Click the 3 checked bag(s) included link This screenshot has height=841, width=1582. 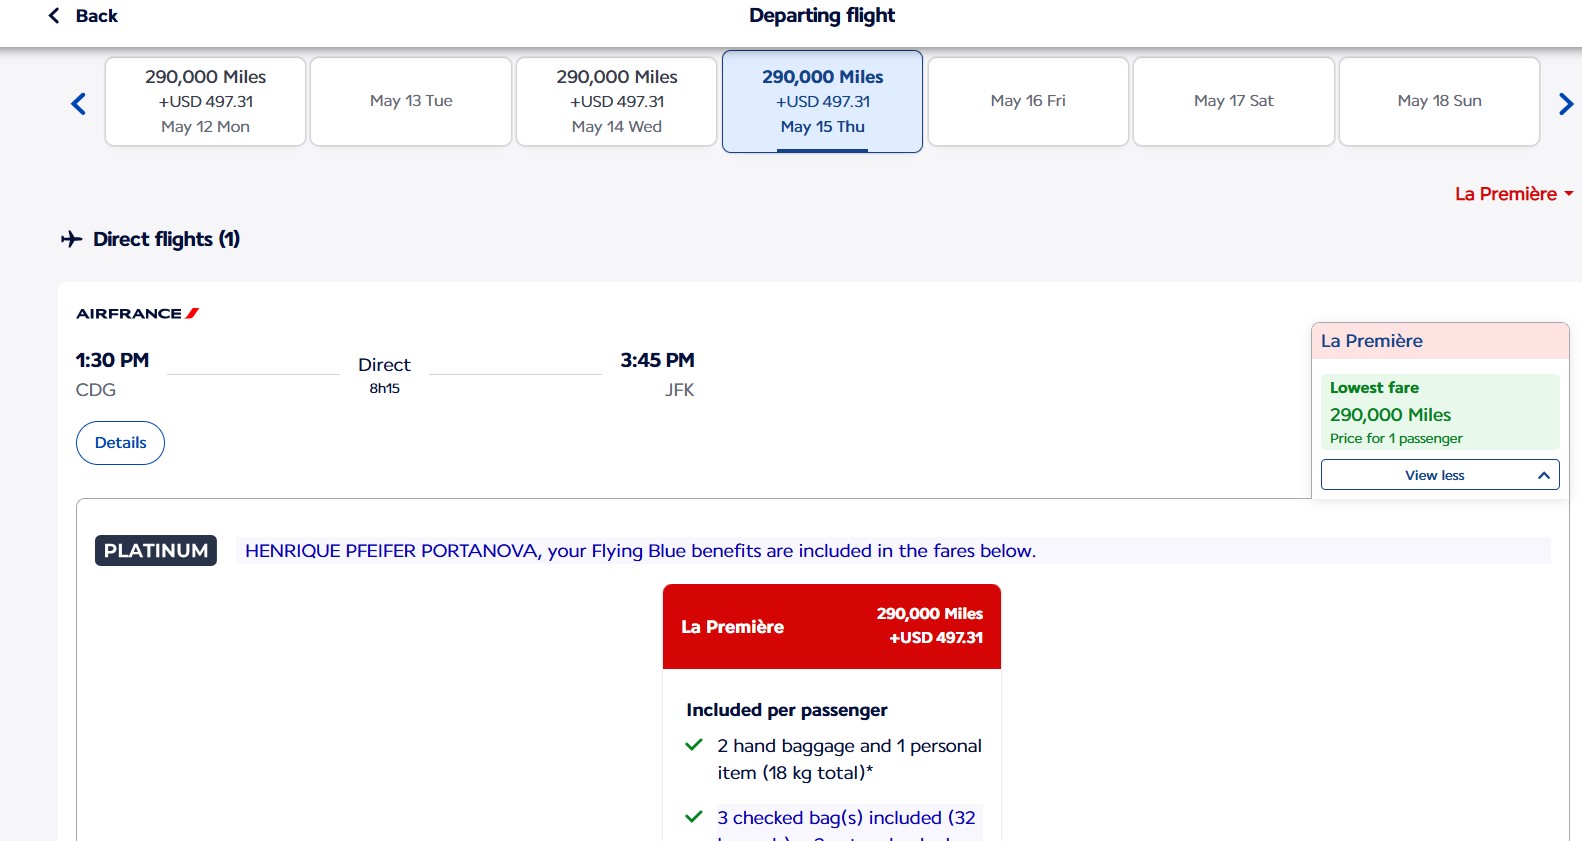click(x=846, y=818)
